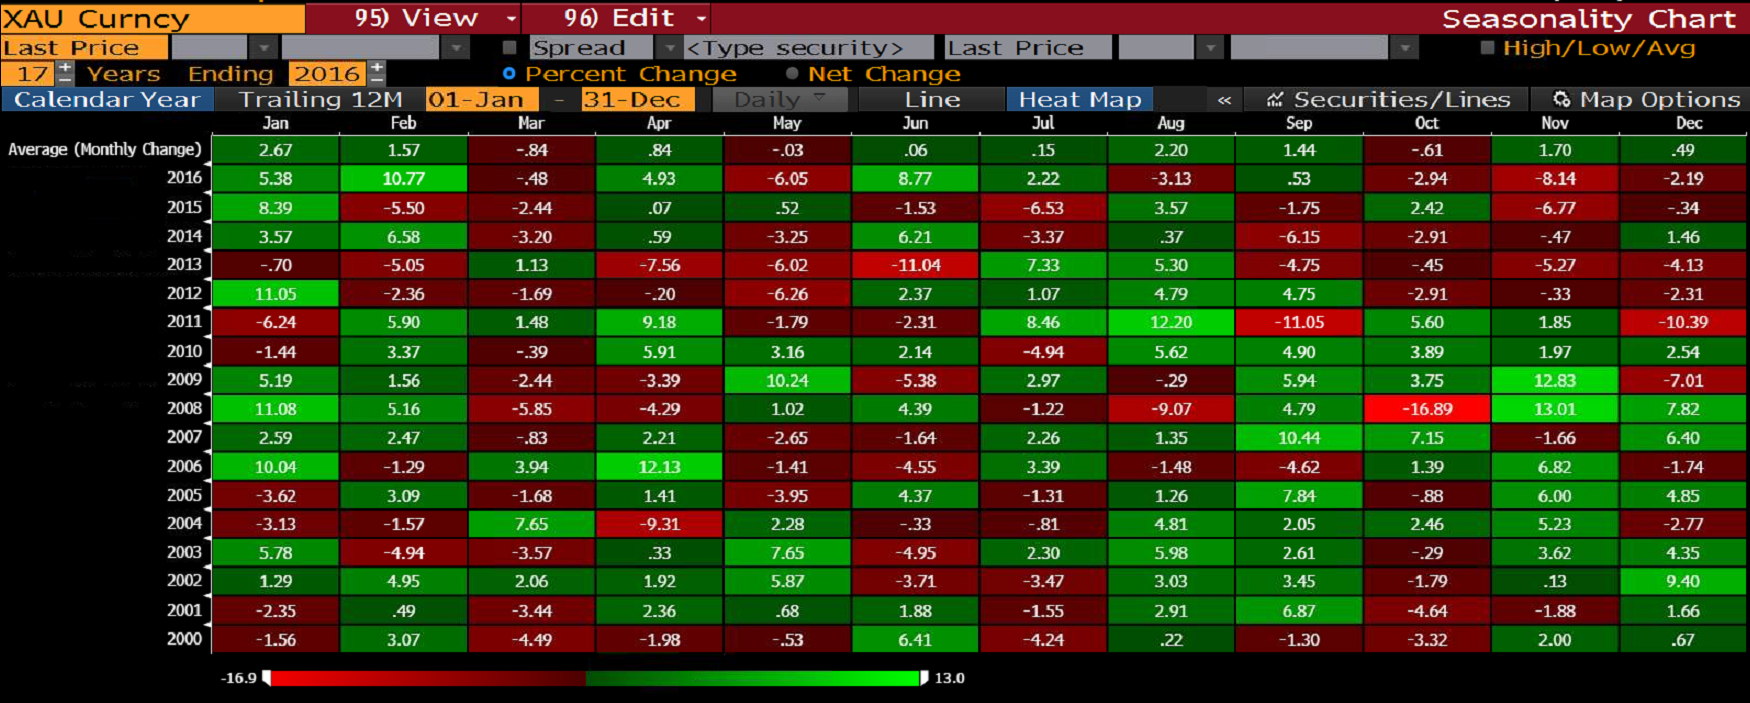Select the Net Change radio button

pos(792,73)
